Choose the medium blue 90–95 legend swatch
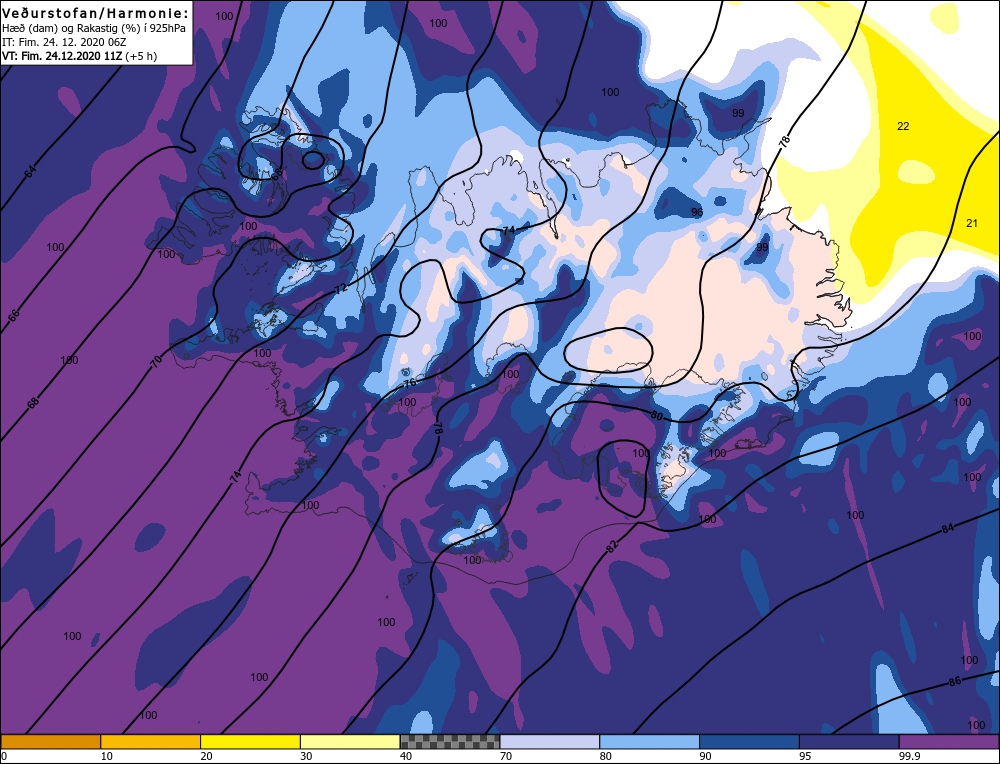The width and height of the screenshot is (1000, 764). (749, 741)
